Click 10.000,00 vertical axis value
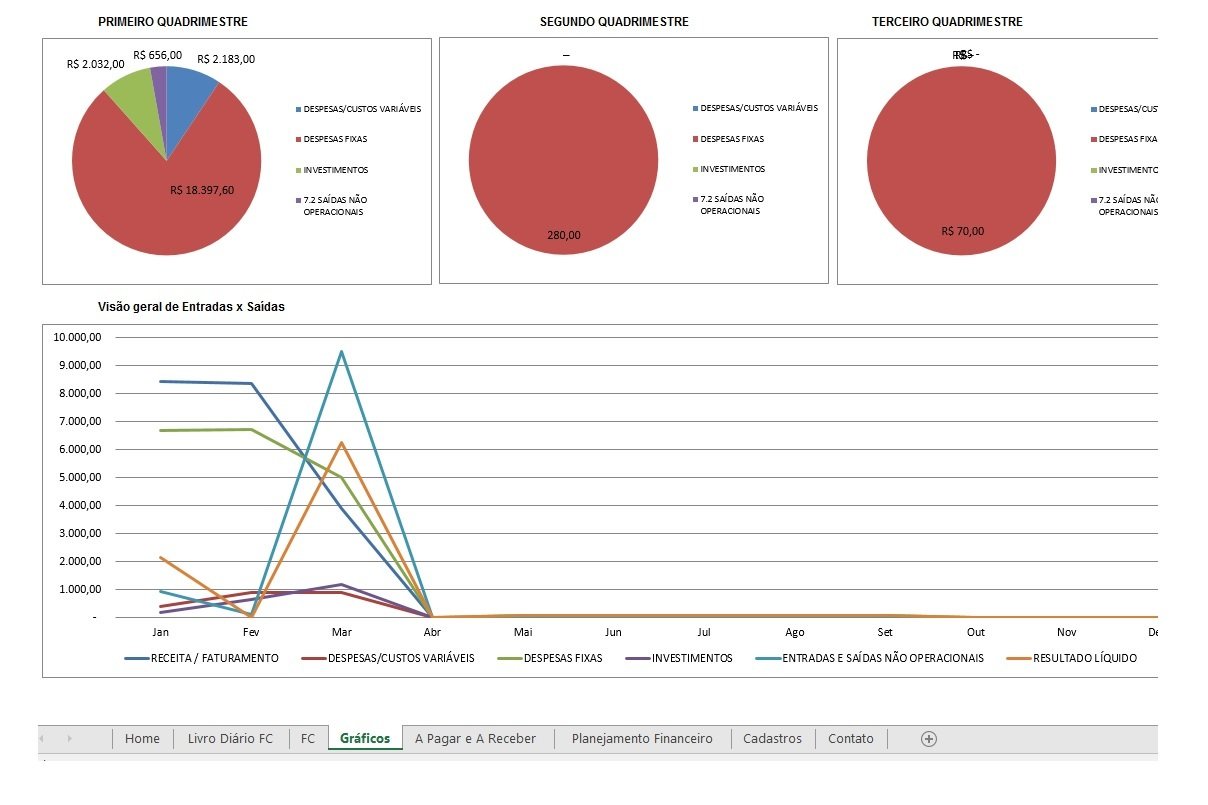Viewport: 1208px width, 805px height. pos(76,337)
